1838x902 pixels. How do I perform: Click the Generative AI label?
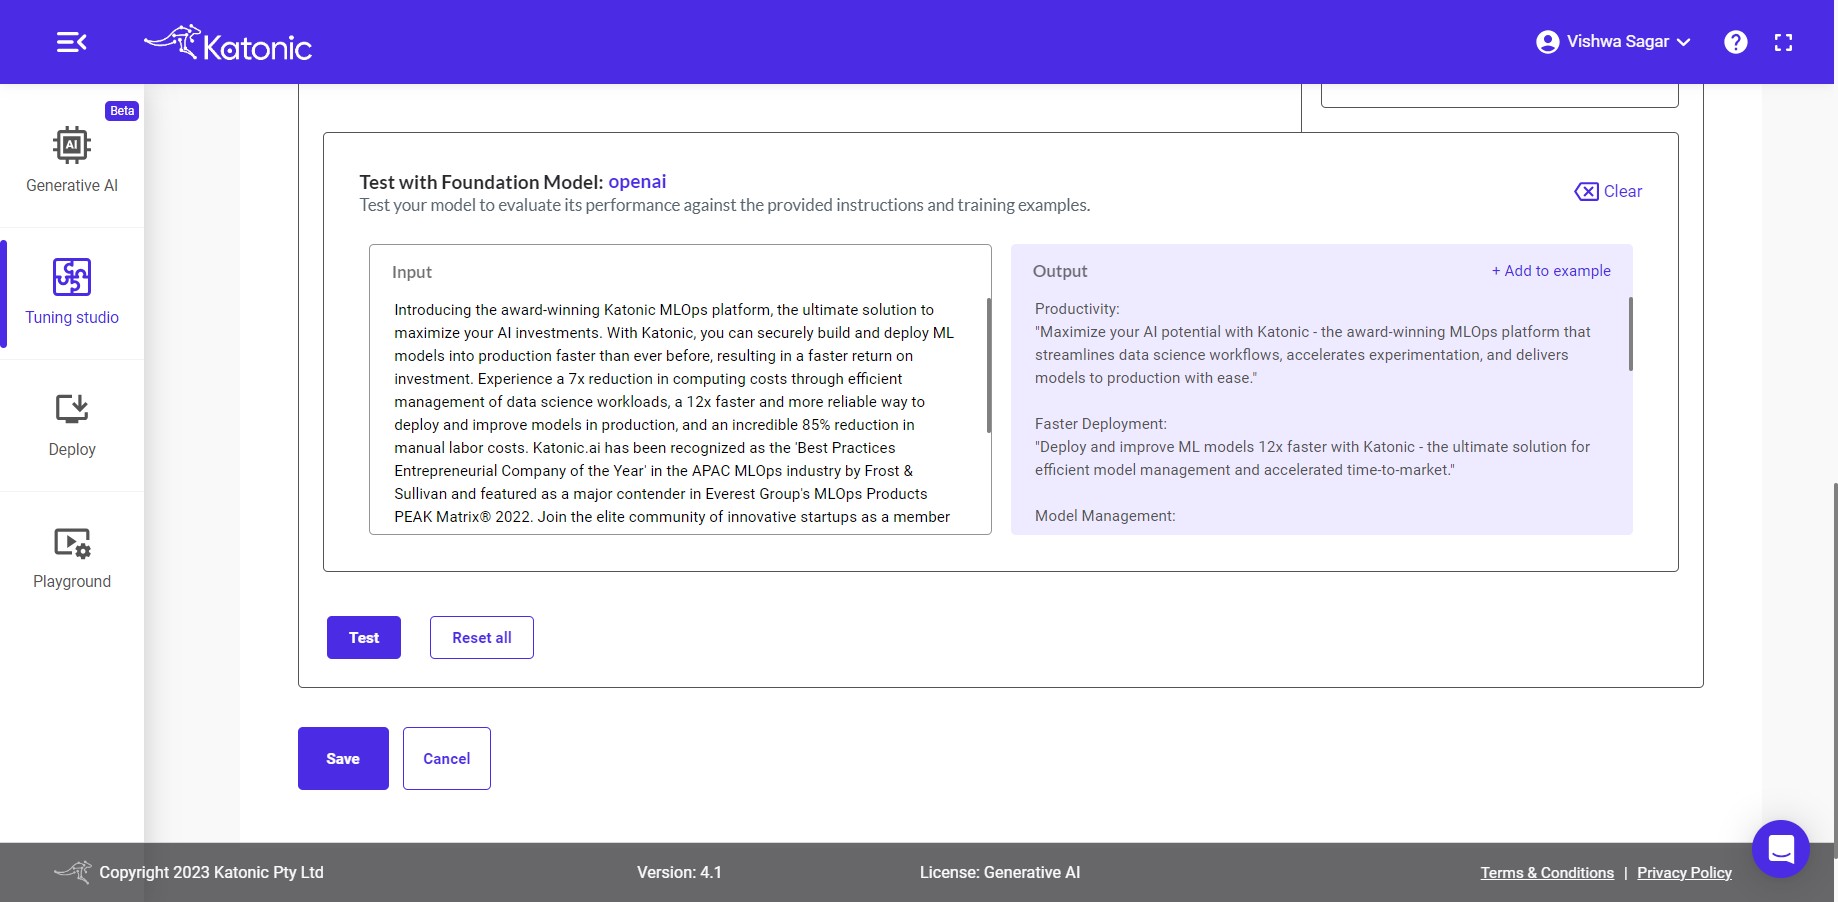(72, 185)
